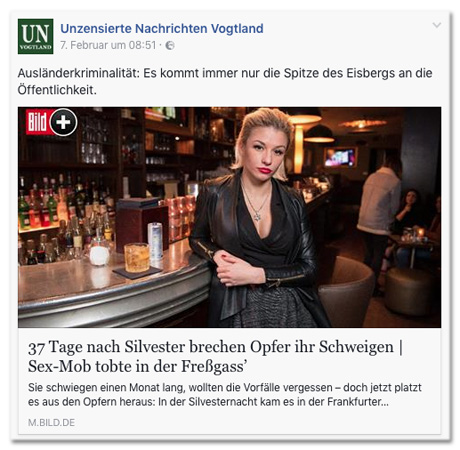Viewport: 460px width, 450px height.
Task: Click the TV screen in the photo background
Action: [x=340, y=157]
